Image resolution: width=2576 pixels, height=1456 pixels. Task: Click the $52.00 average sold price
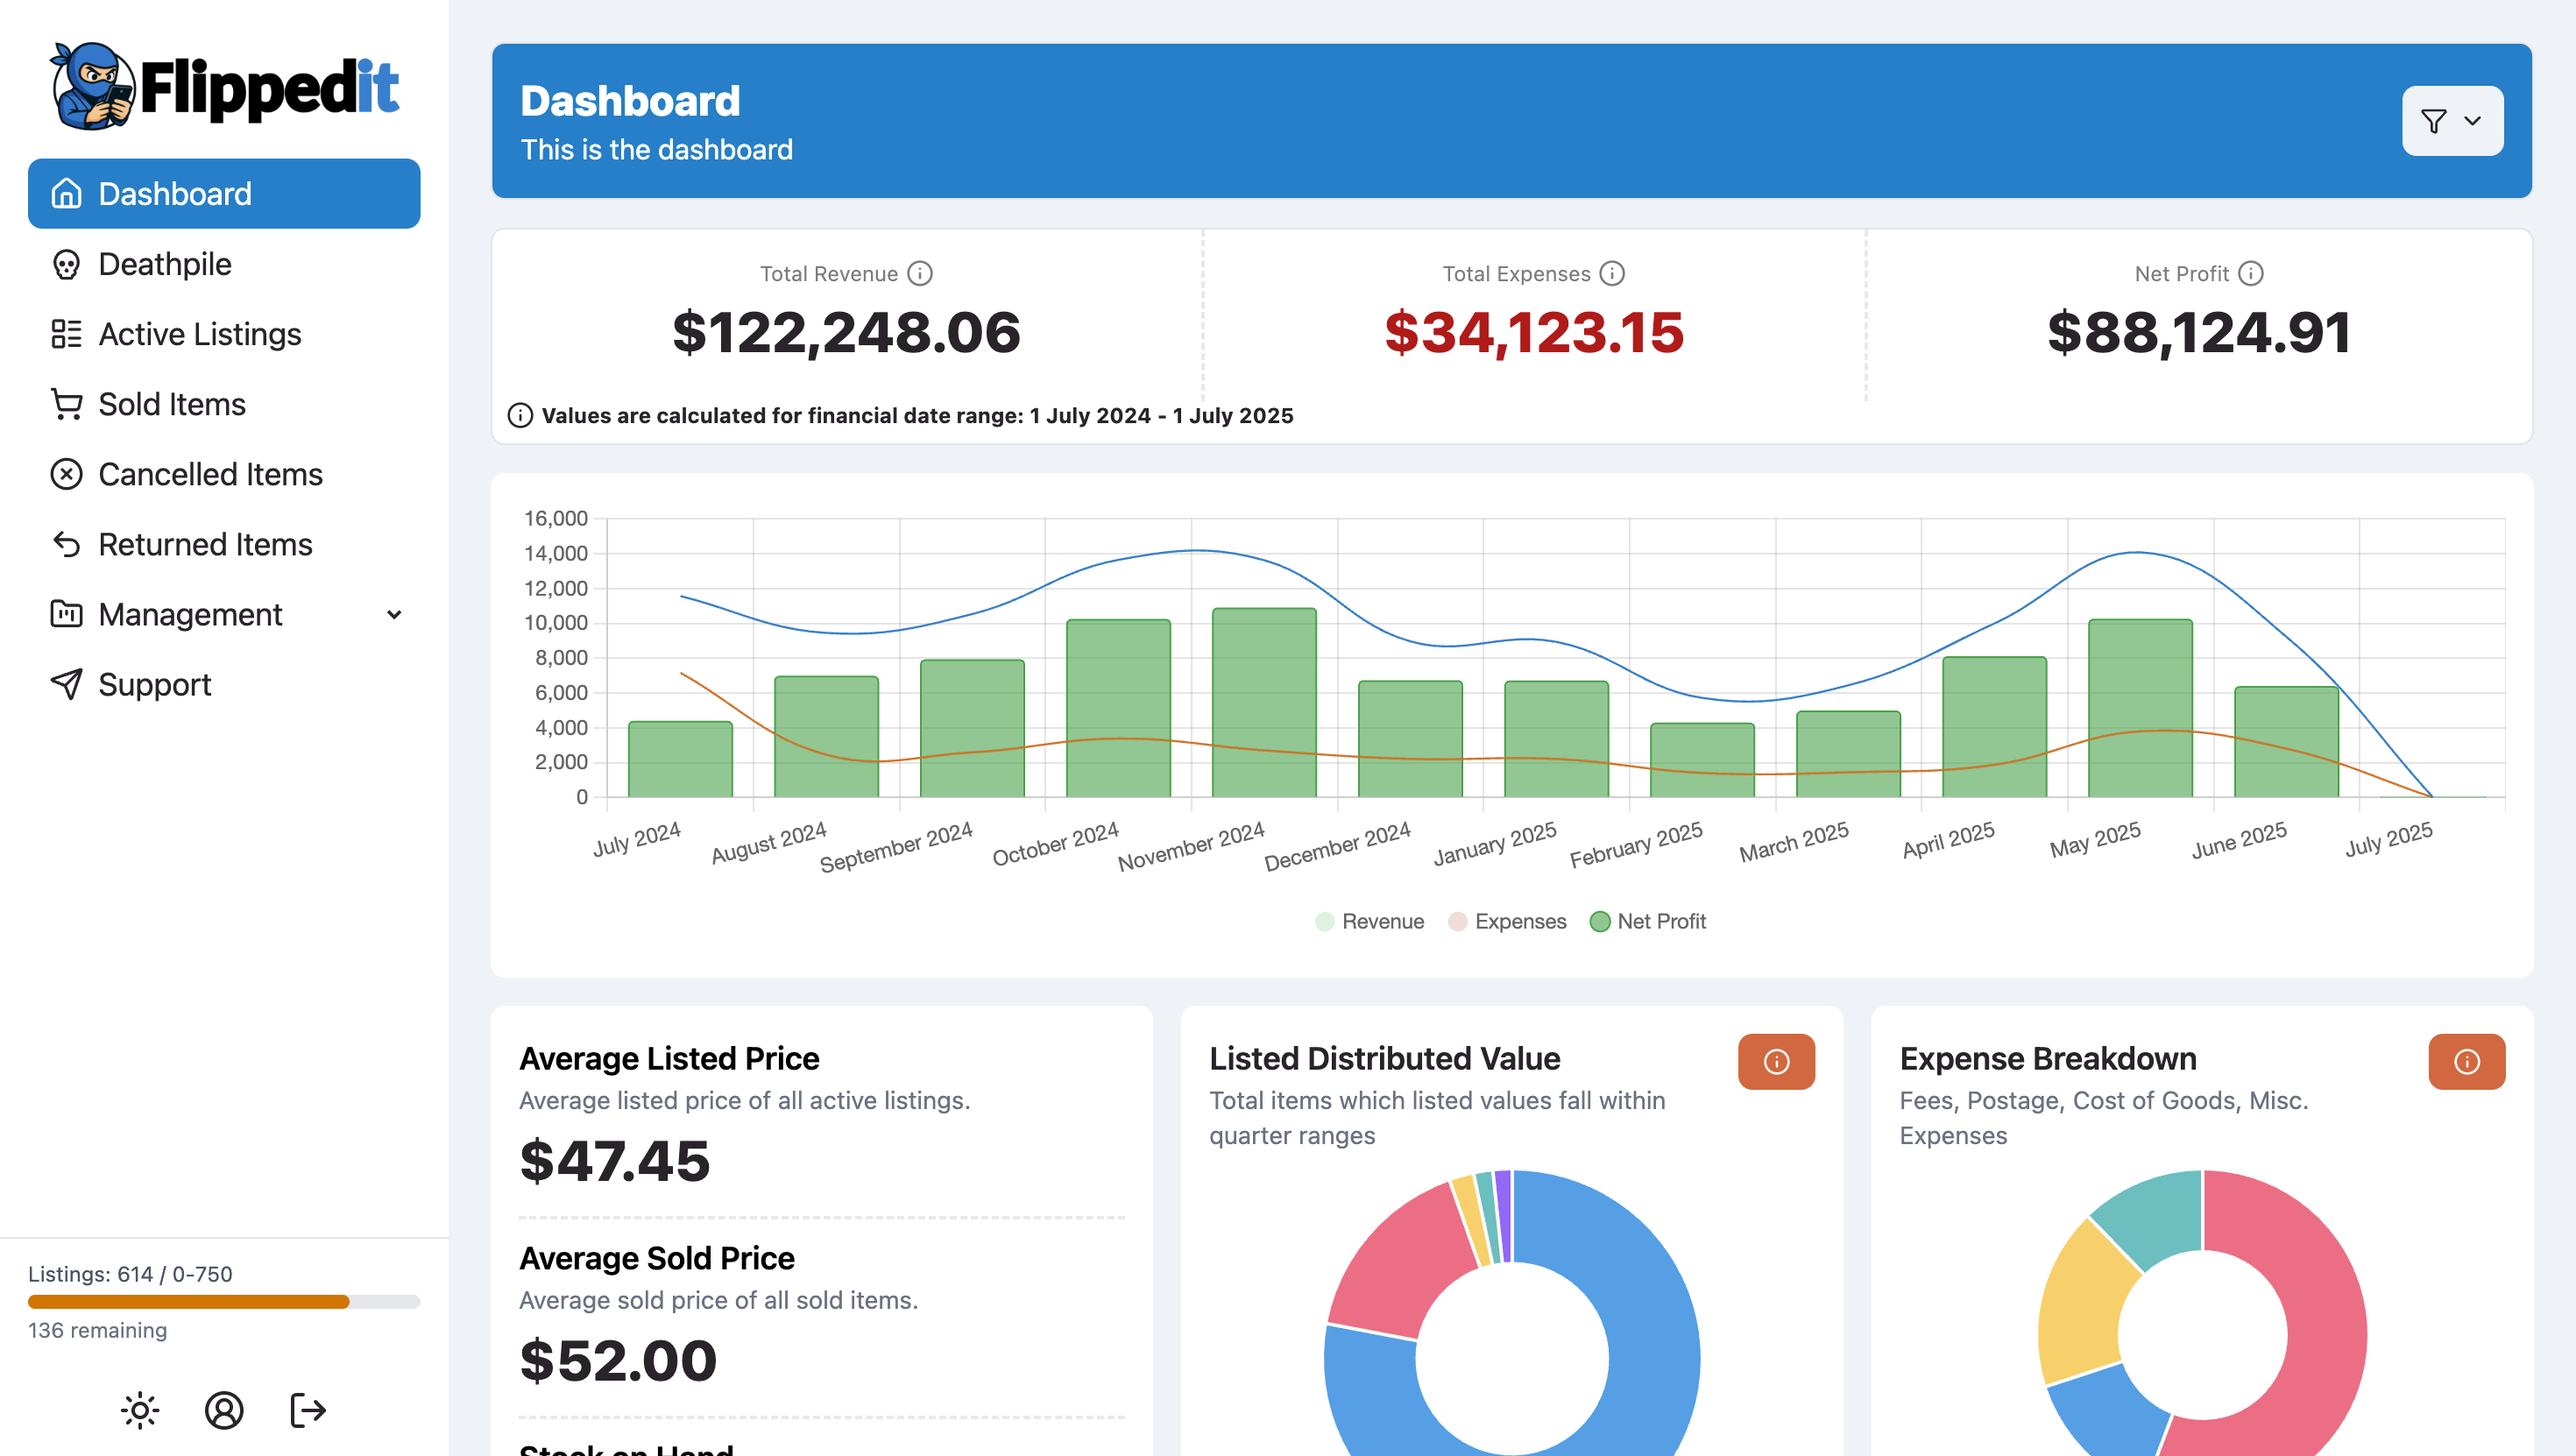click(618, 1360)
